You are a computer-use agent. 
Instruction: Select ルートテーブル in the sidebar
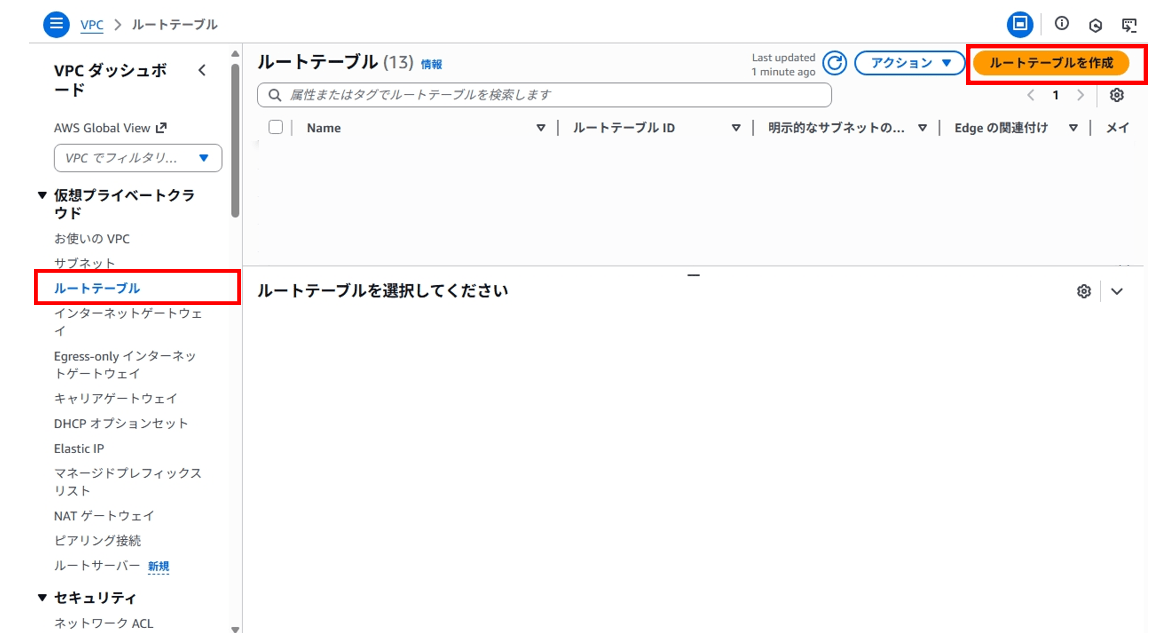coord(97,288)
